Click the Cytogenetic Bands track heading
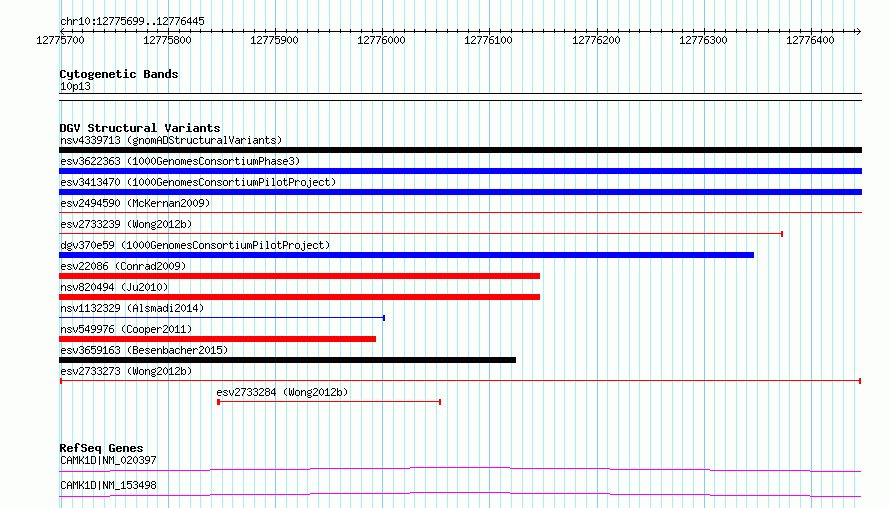This screenshot has width=890, height=508. point(119,74)
